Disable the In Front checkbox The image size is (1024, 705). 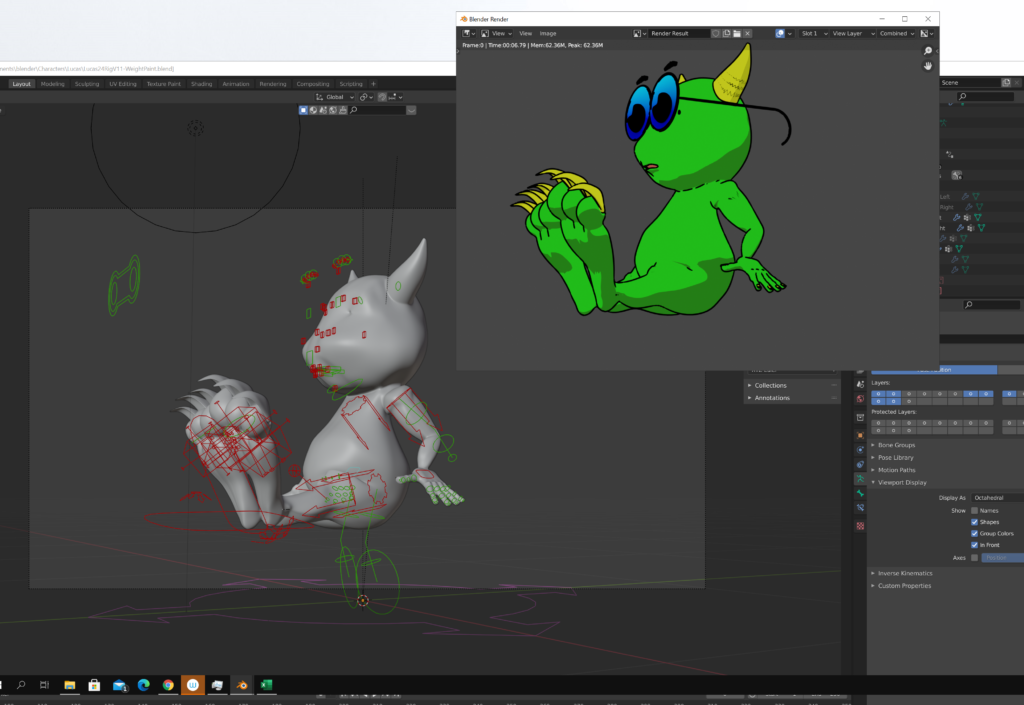coord(975,545)
